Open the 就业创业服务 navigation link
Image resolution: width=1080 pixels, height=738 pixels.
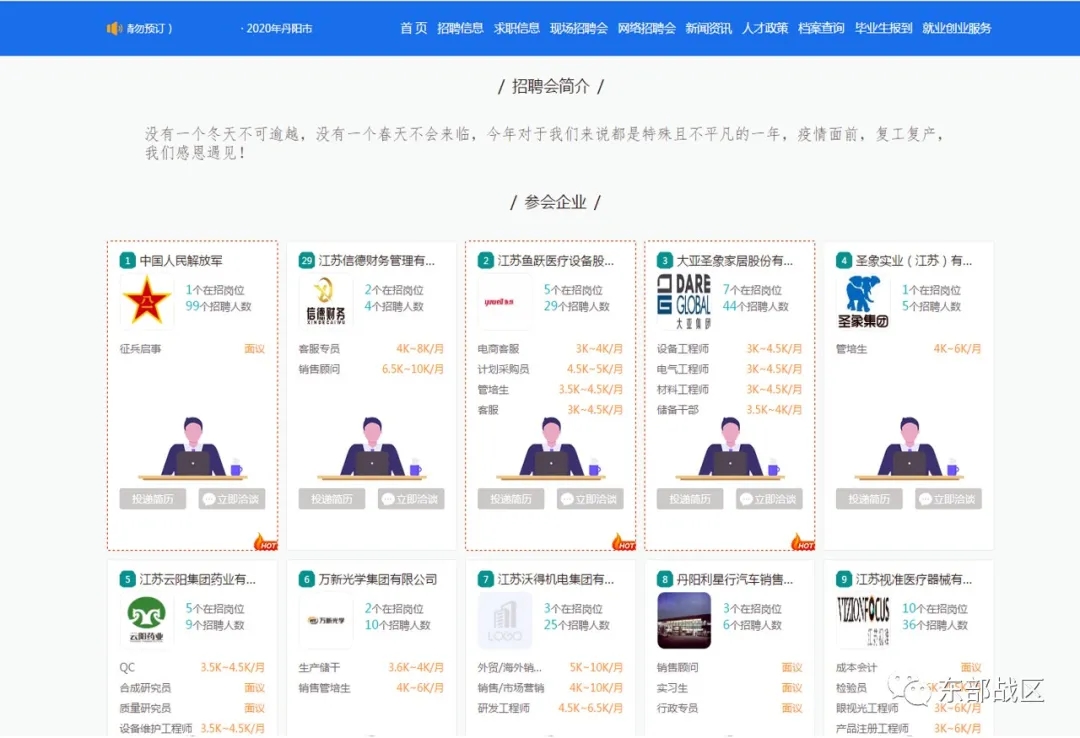click(956, 28)
